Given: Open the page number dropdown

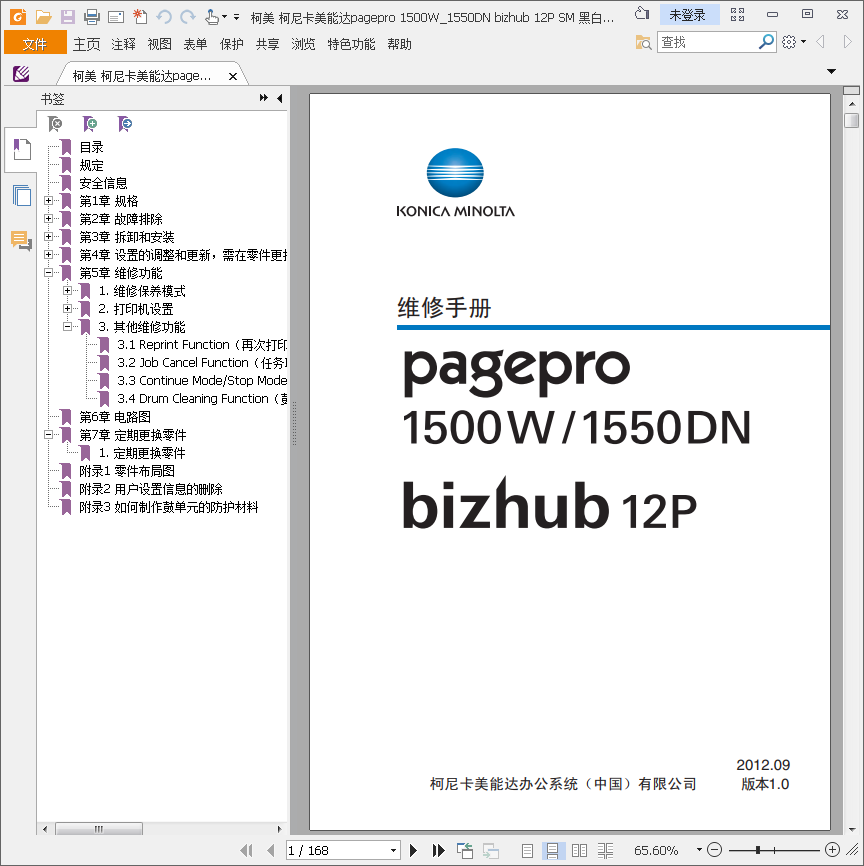Looking at the screenshot, I should [393, 851].
